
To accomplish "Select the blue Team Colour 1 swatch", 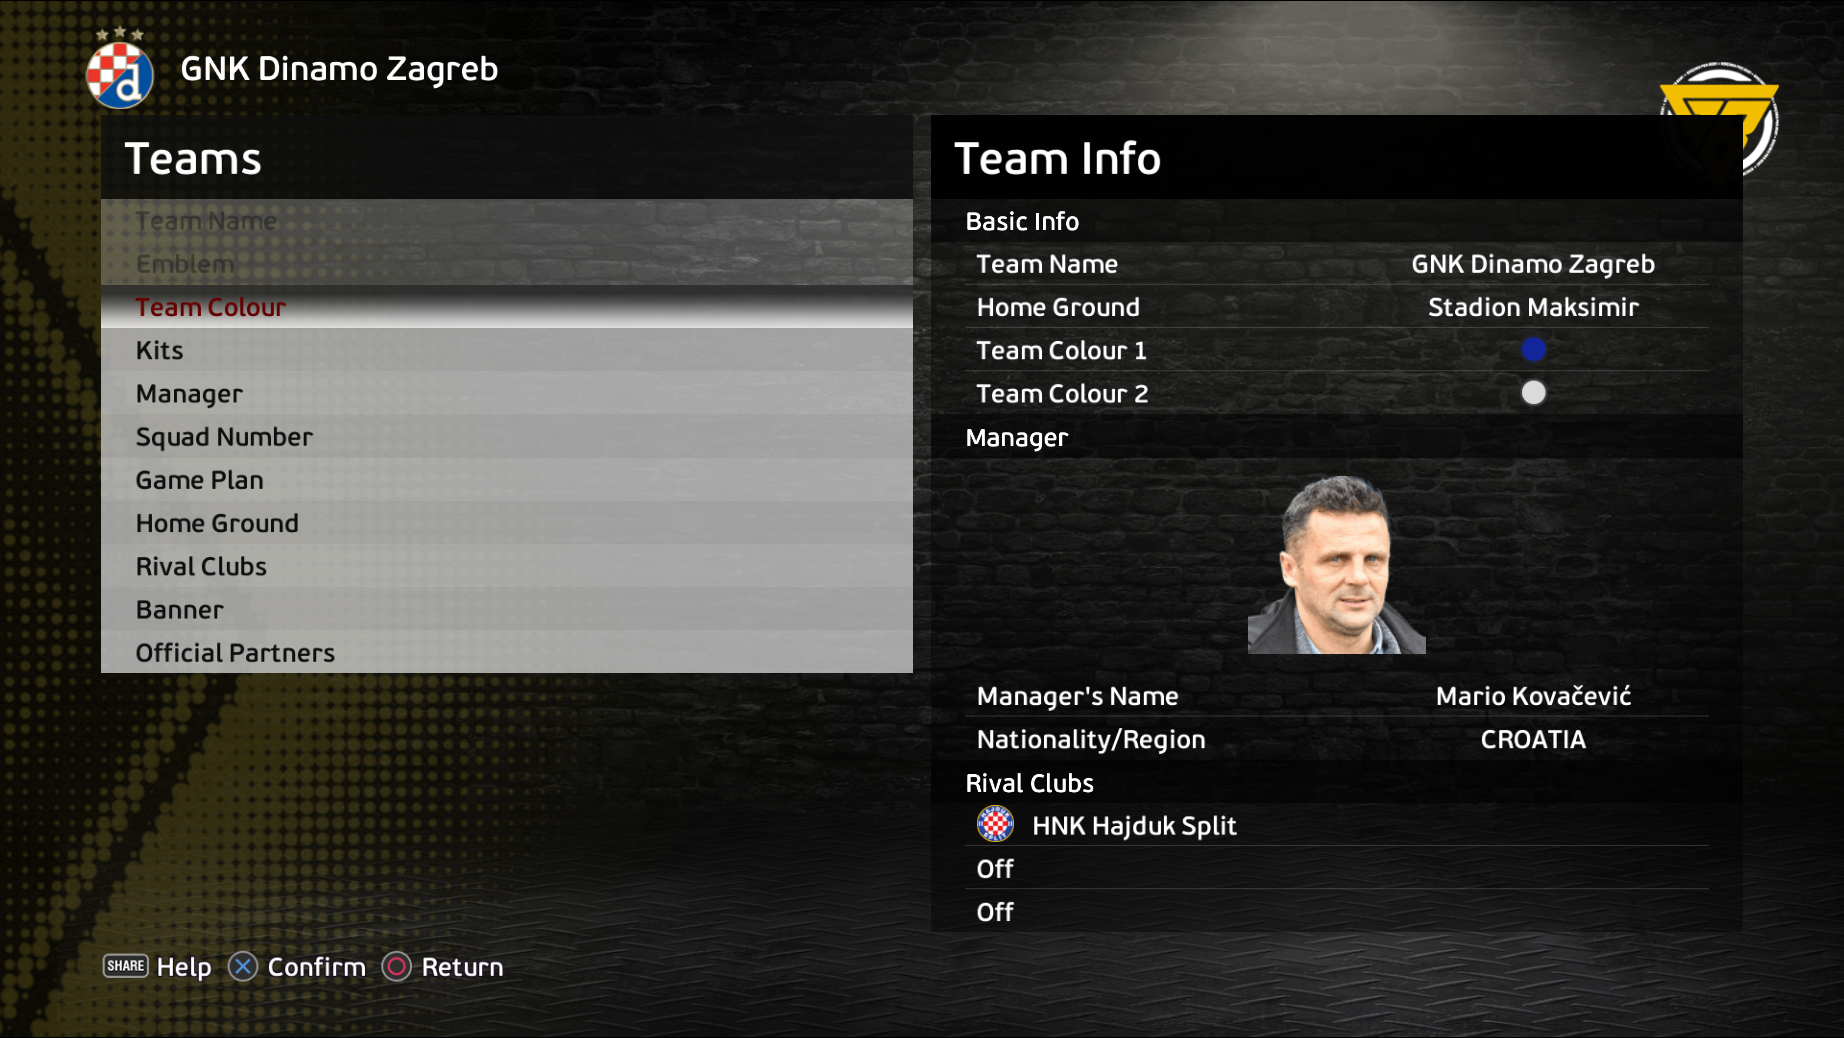I will (1533, 350).
